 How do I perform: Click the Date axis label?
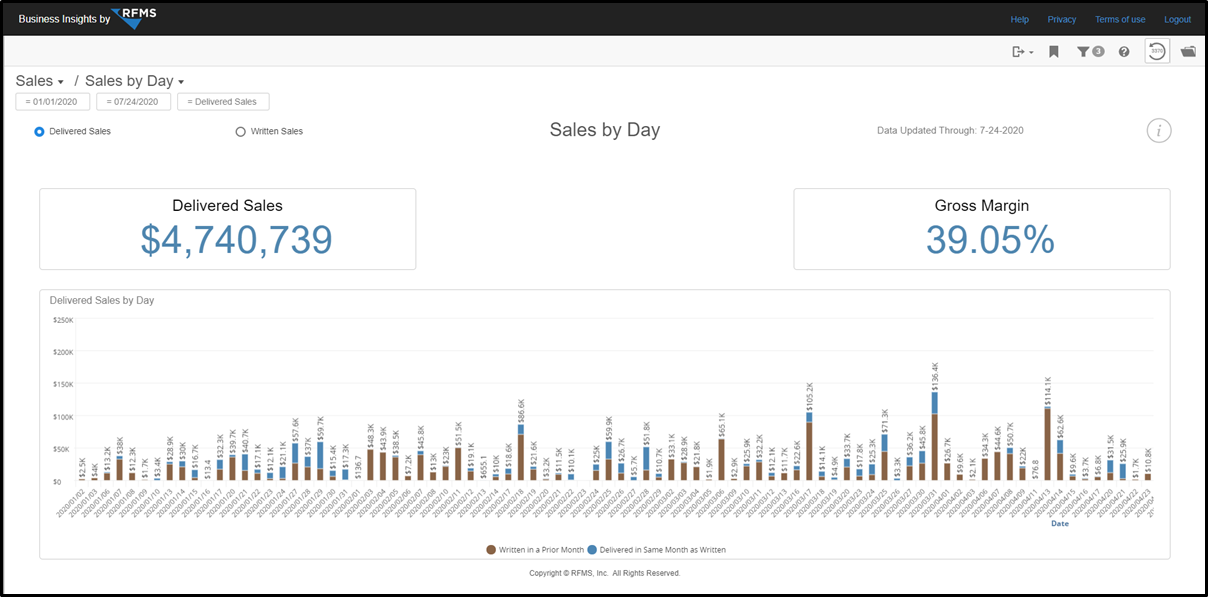click(x=1059, y=523)
